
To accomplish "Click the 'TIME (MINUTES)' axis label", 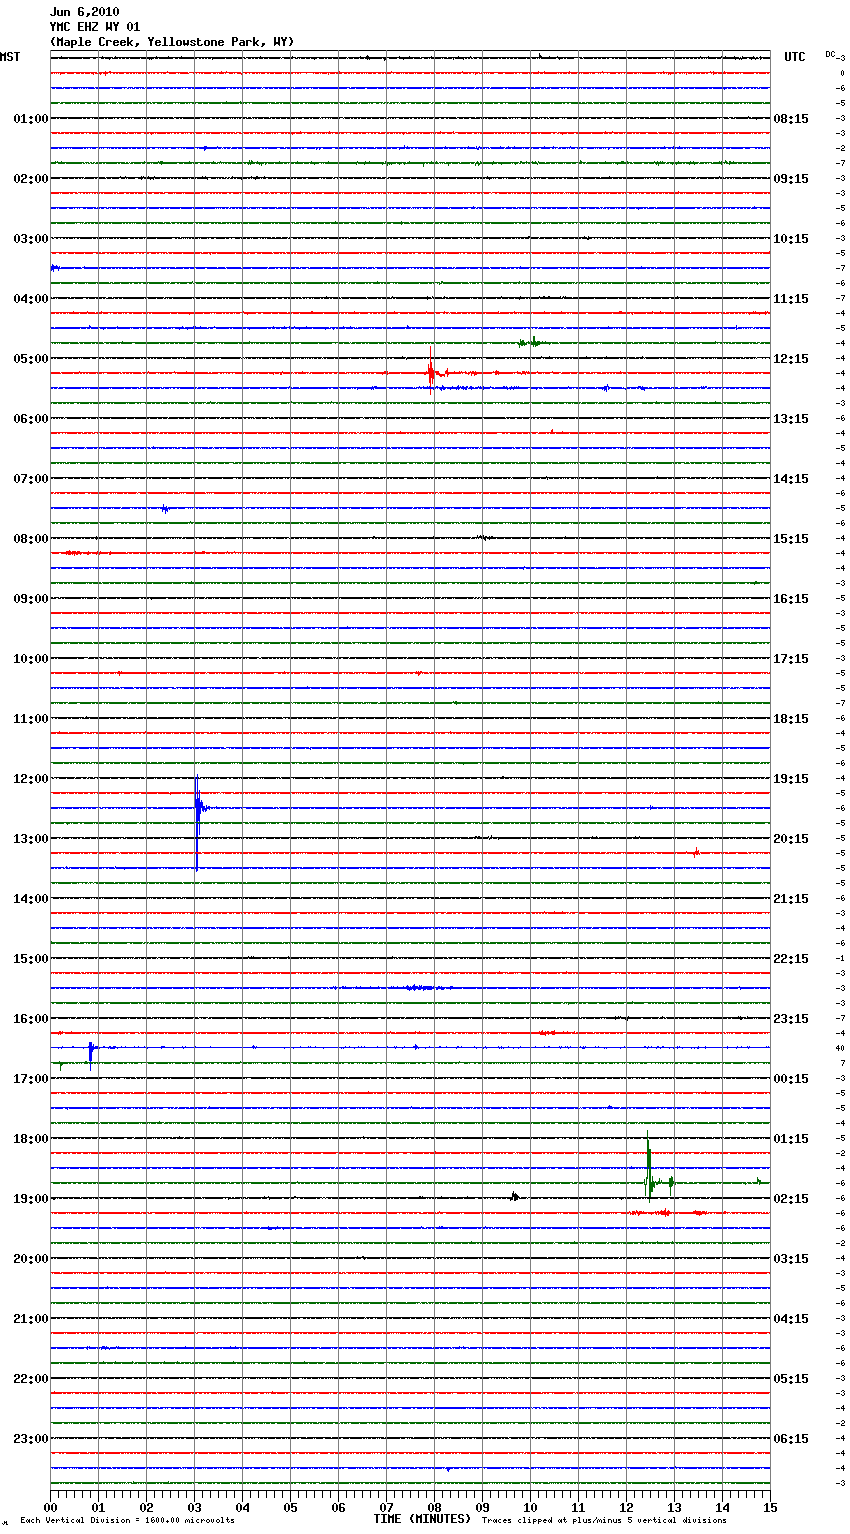I will (422, 1519).
